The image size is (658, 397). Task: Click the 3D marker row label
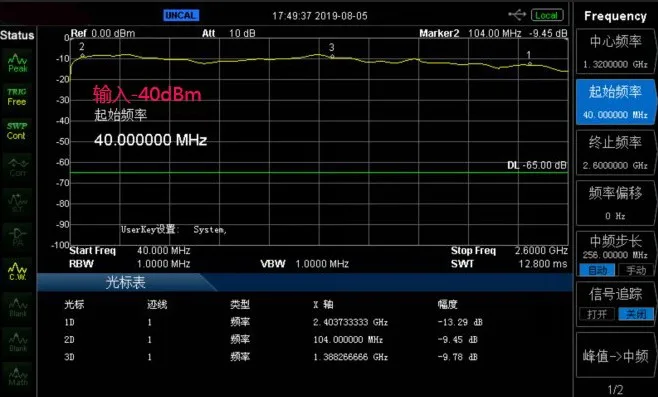[x=69, y=357]
